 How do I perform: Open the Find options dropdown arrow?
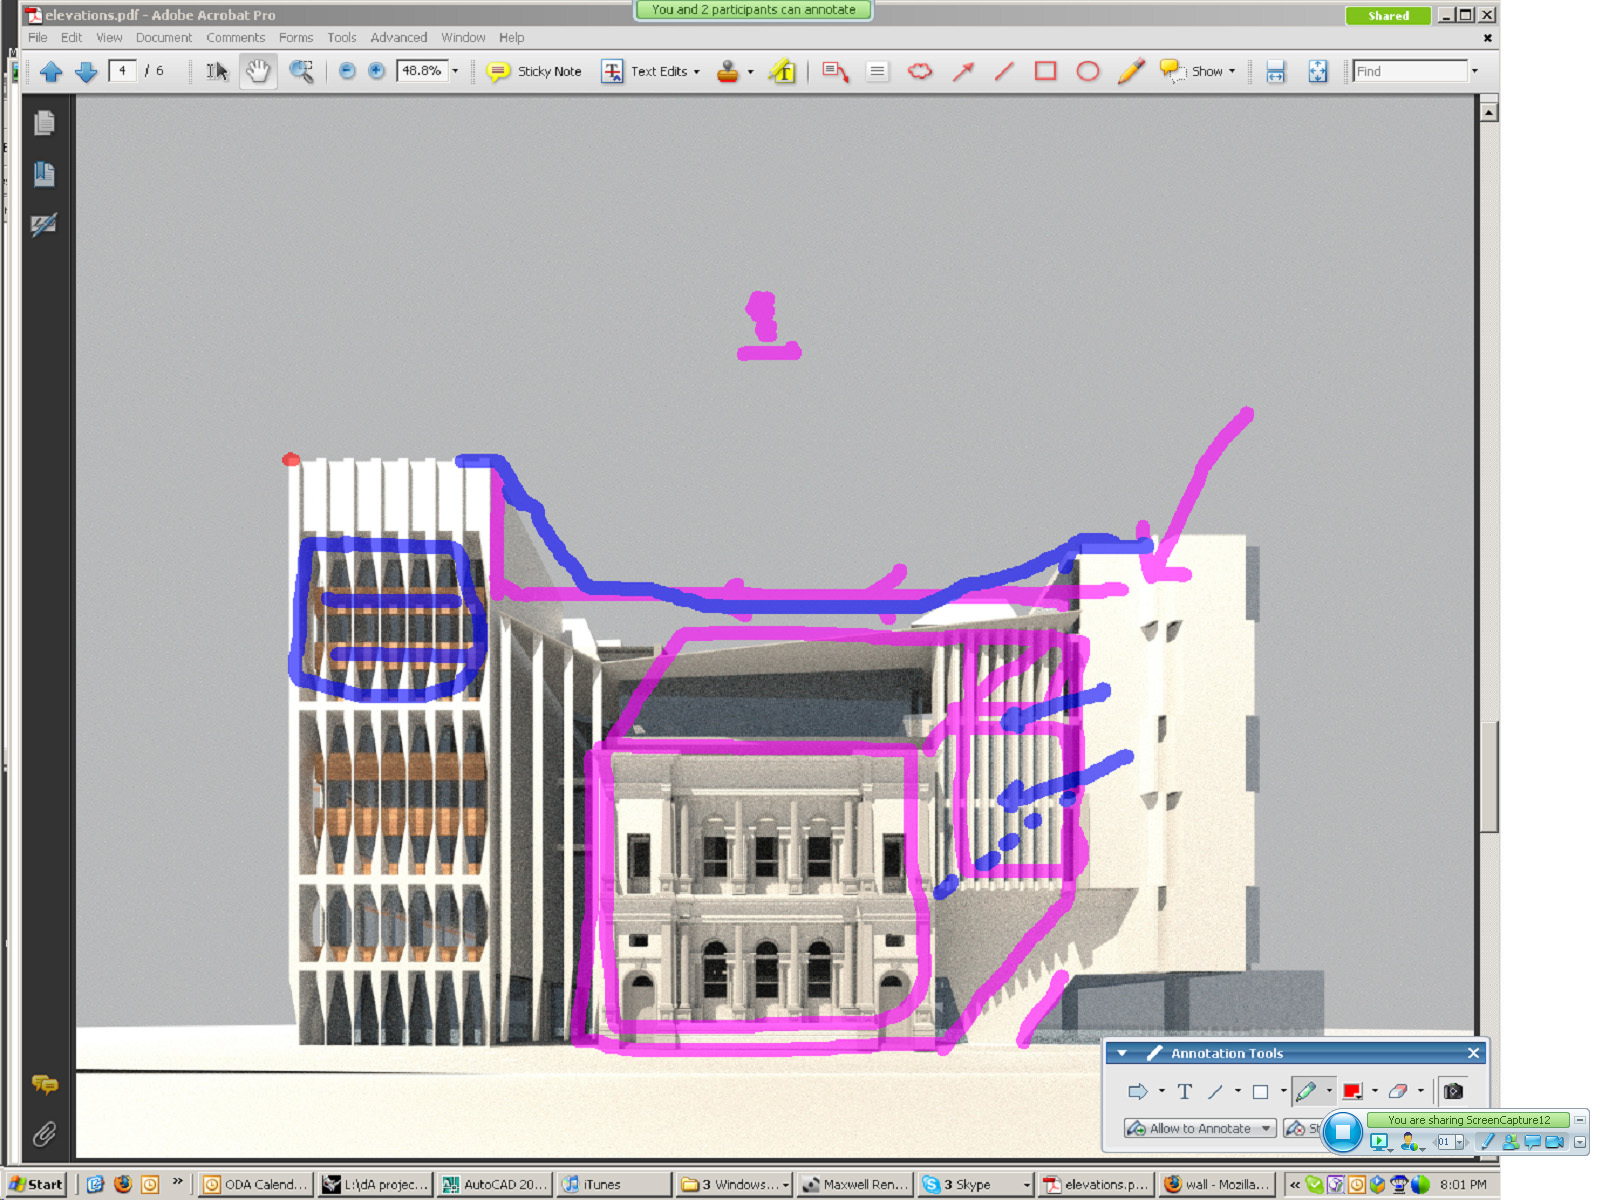coord(1474,71)
